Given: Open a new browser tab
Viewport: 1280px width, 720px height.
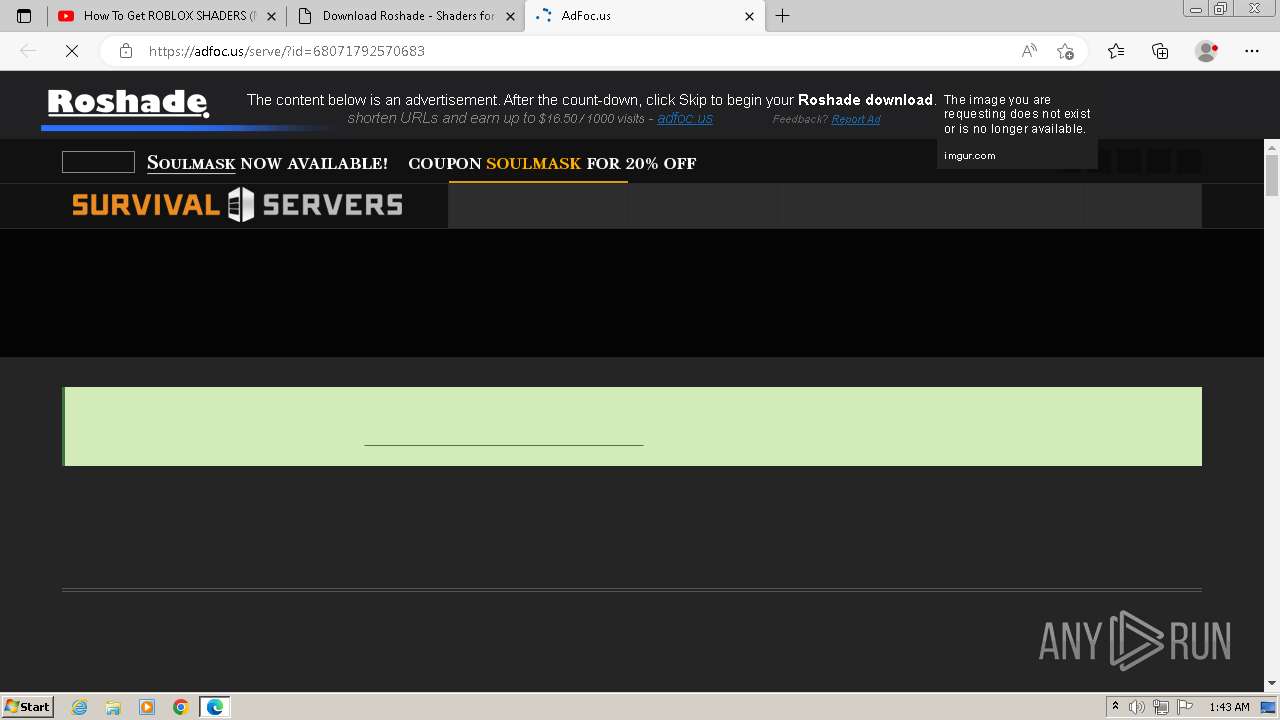Looking at the screenshot, I should 783,16.
